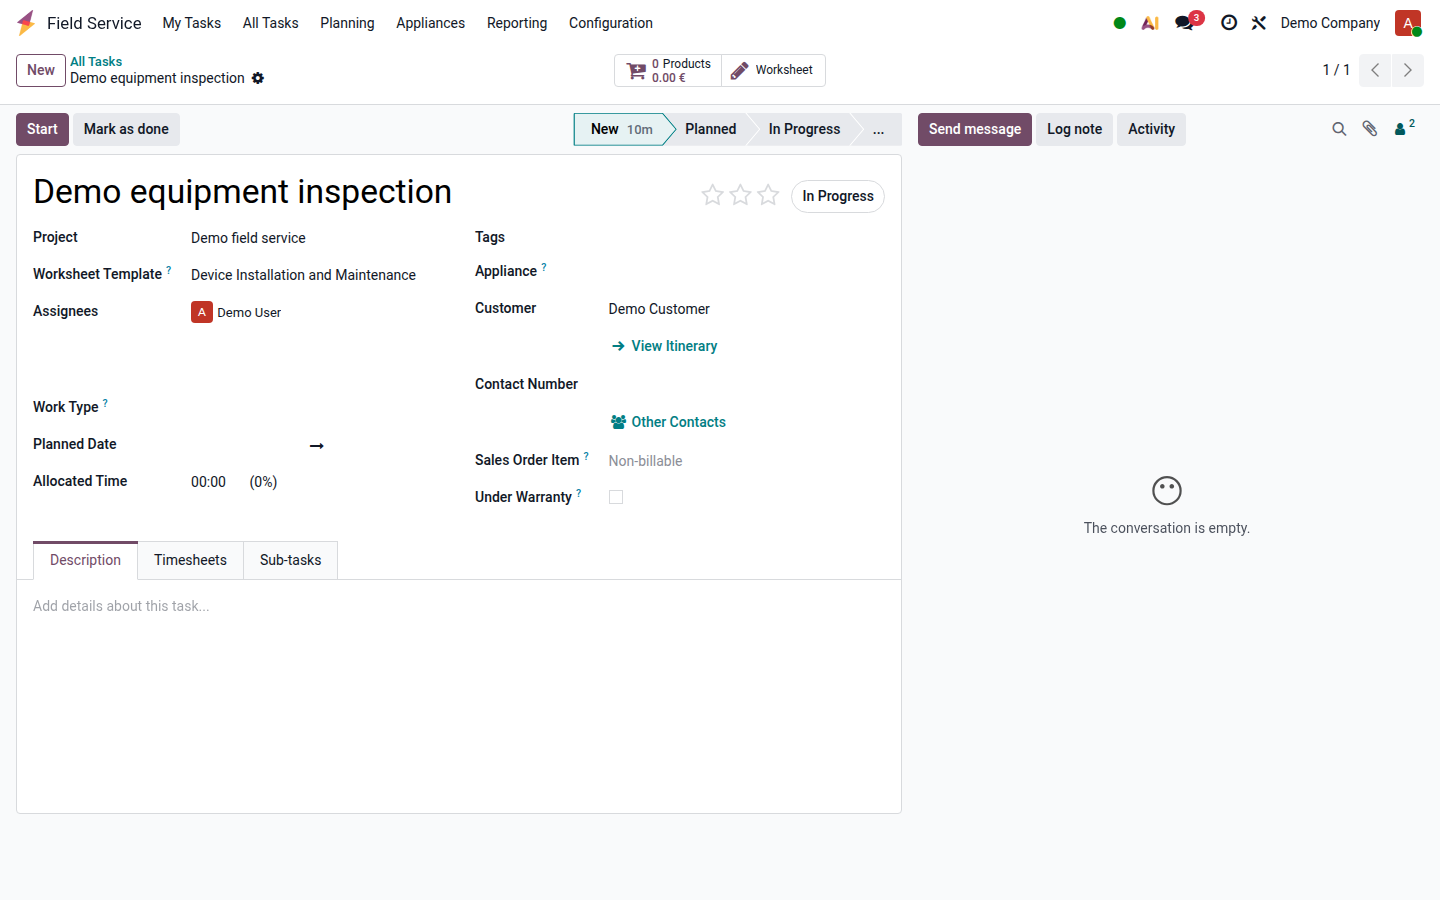Expand the more stages ellipsis
This screenshot has height=900, width=1440.
click(878, 129)
